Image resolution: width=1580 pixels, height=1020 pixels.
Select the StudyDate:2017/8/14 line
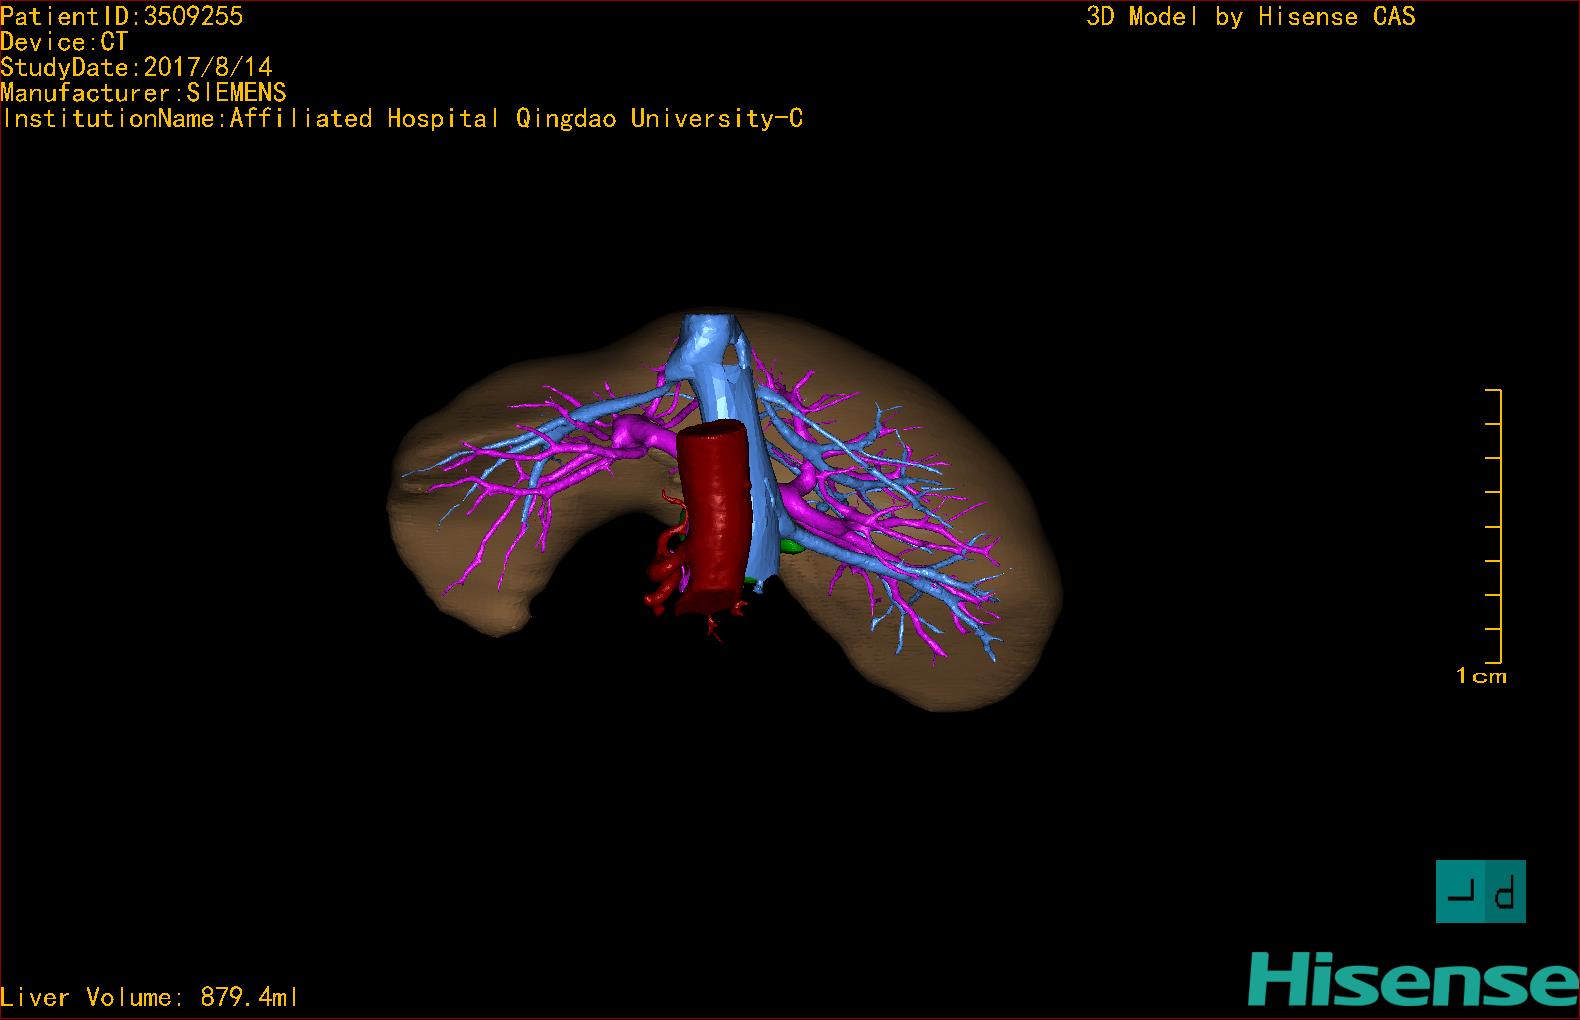(x=136, y=67)
